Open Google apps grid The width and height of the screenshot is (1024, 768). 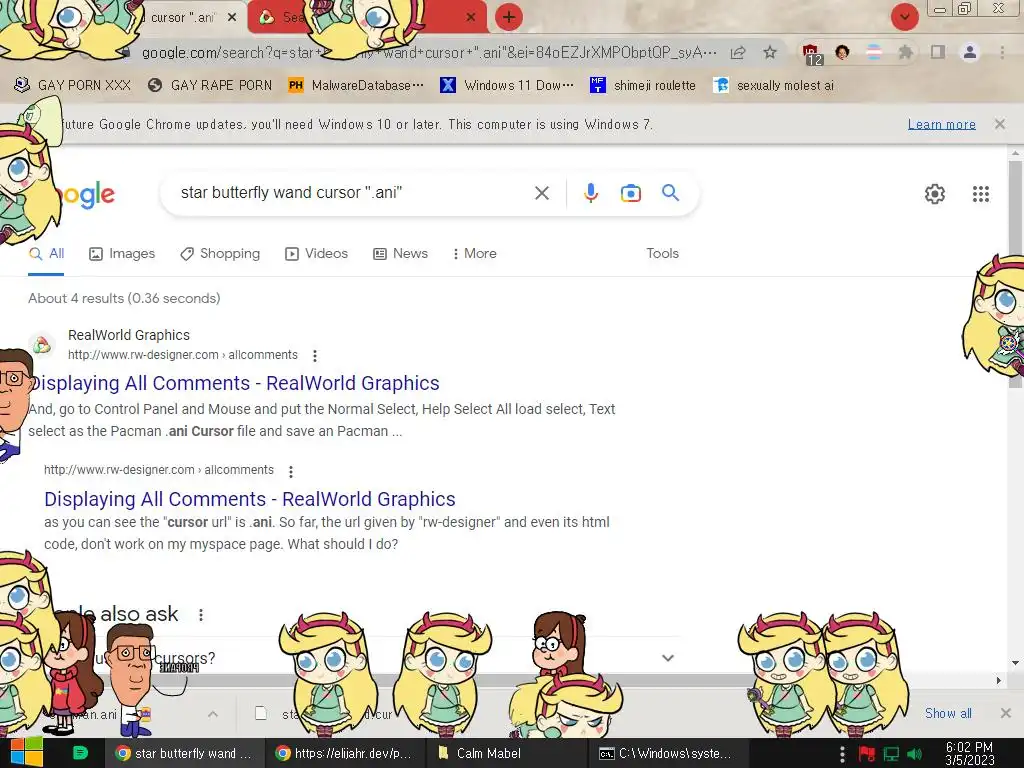coord(980,194)
